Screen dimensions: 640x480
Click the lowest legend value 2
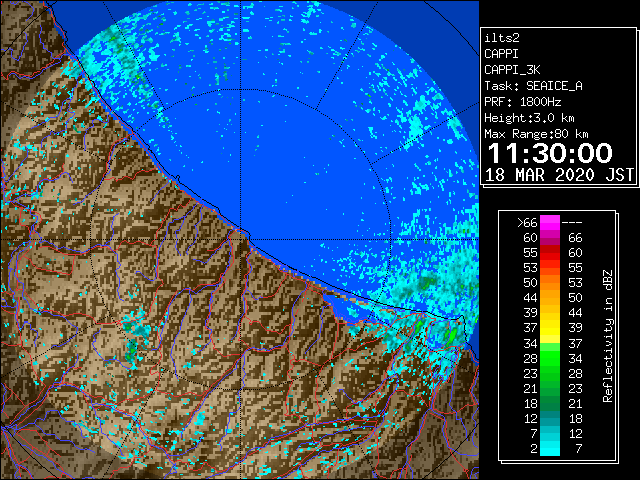click(534, 449)
